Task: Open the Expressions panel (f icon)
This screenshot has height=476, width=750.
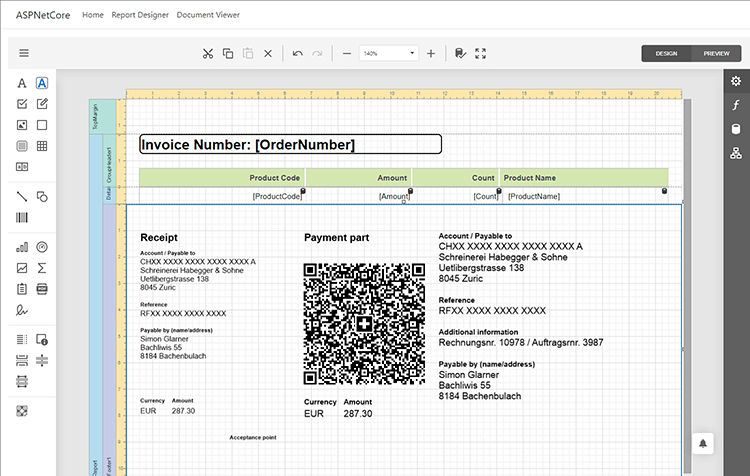Action: pos(736,104)
